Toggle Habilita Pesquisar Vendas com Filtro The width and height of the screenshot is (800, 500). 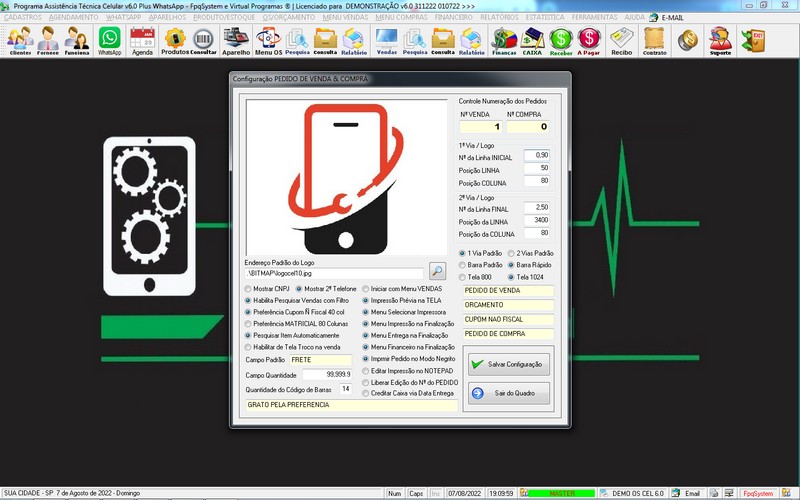pyautogui.click(x=296, y=301)
